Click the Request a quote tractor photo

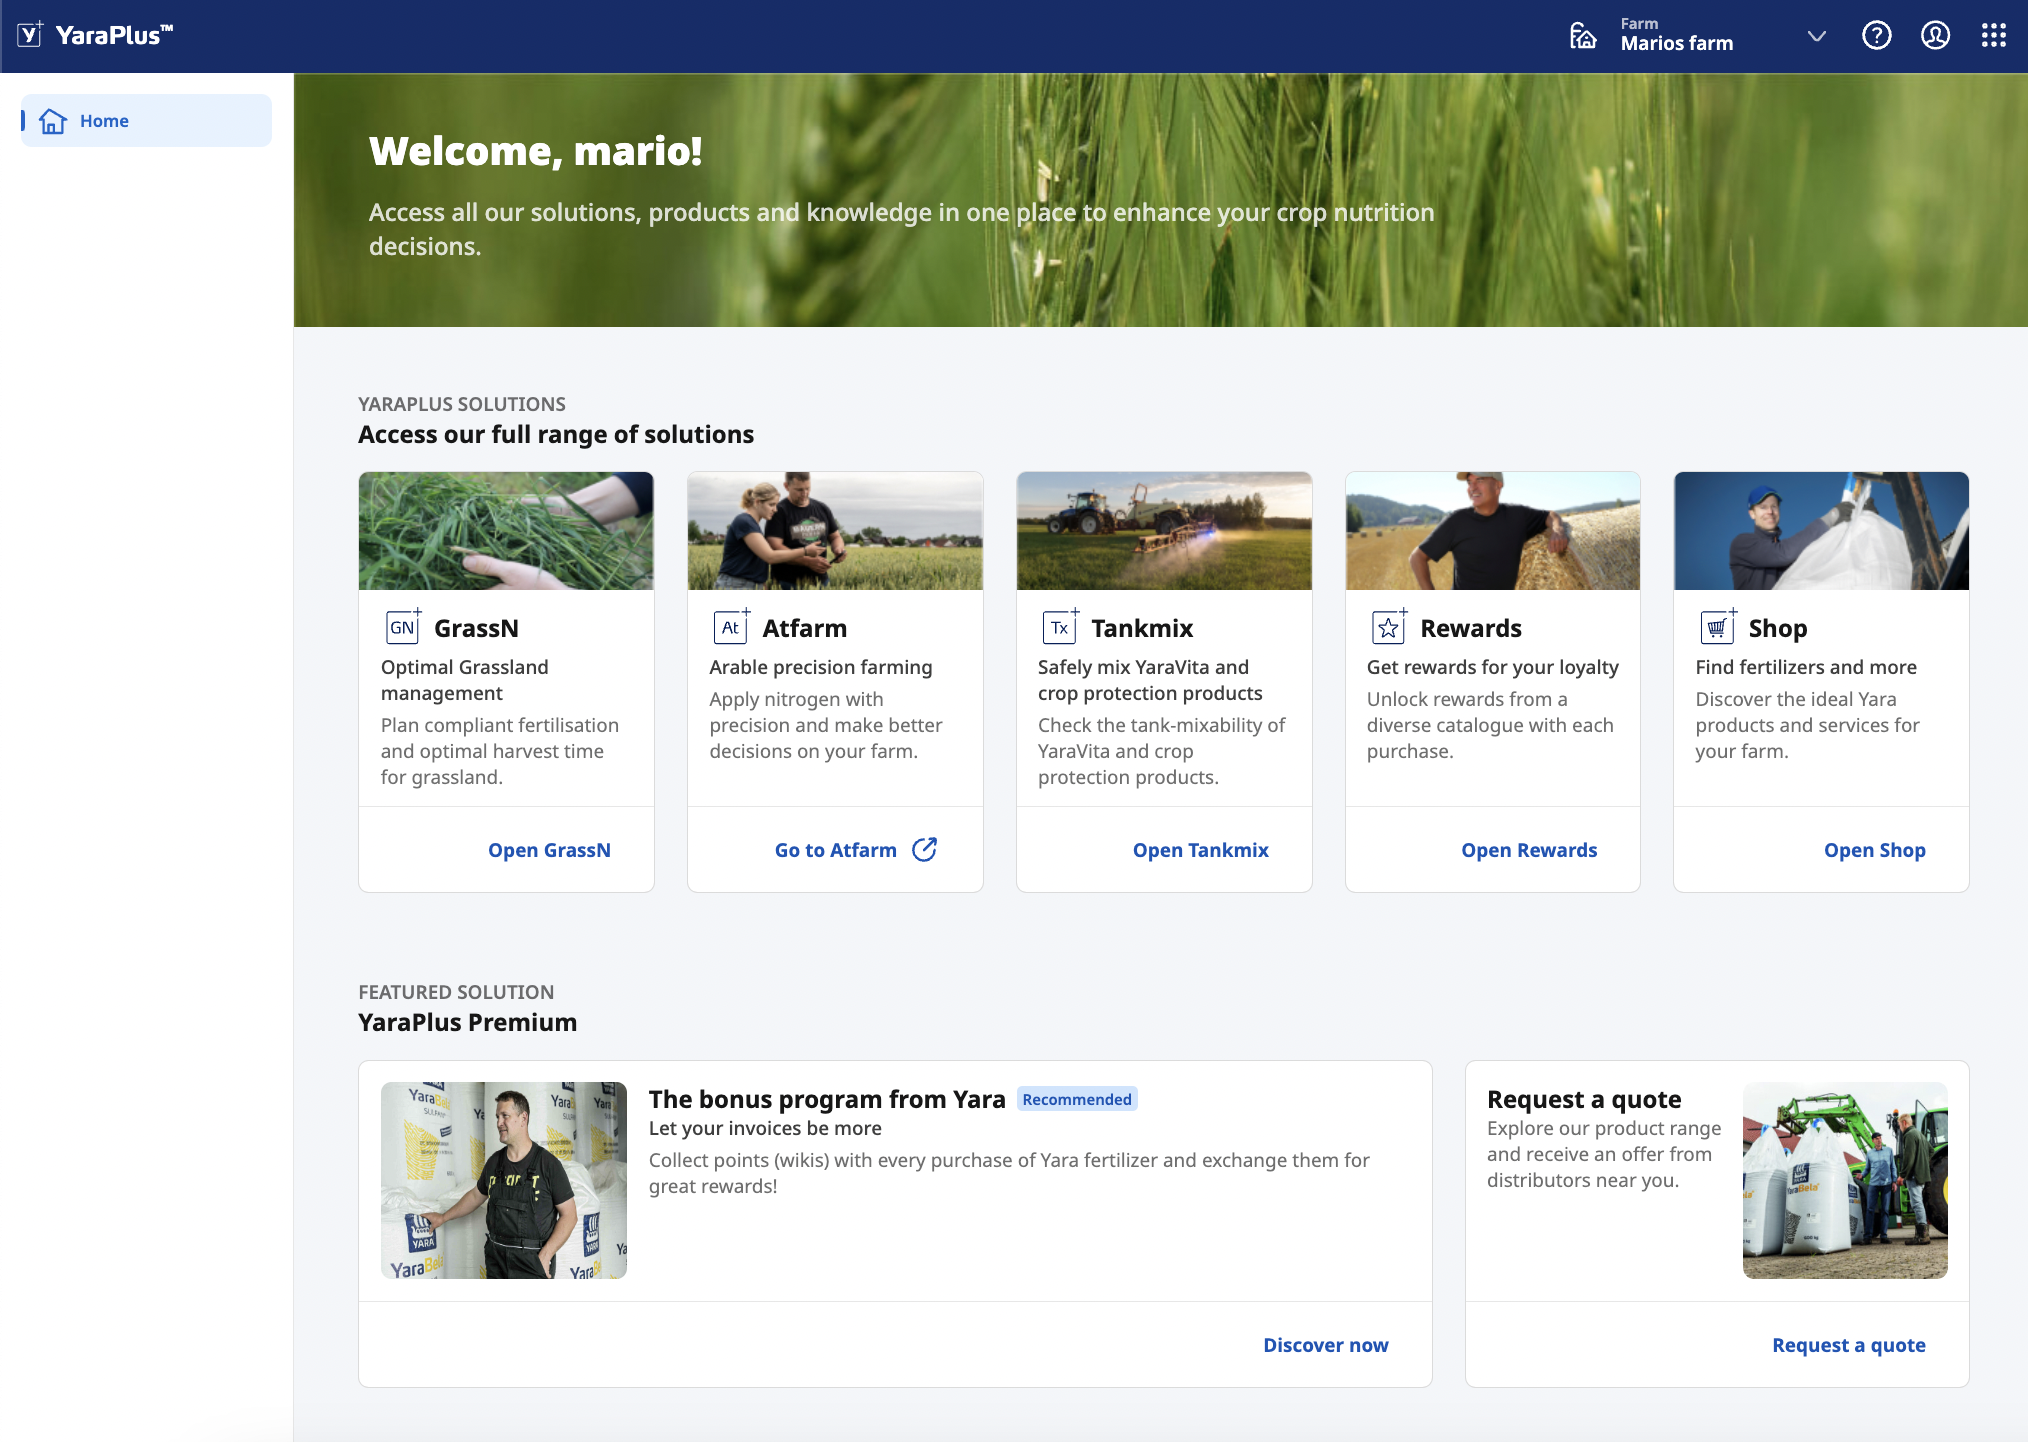click(x=1845, y=1180)
